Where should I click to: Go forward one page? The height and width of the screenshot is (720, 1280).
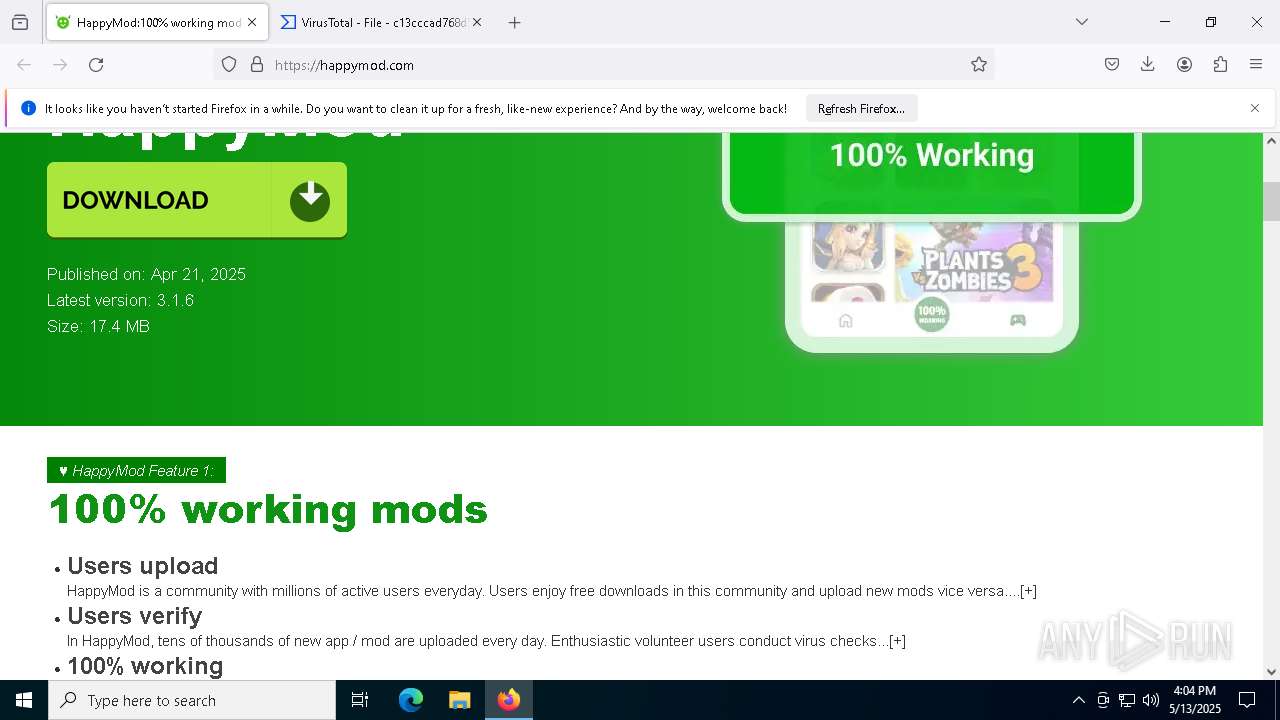pyautogui.click(x=60, y=65)
